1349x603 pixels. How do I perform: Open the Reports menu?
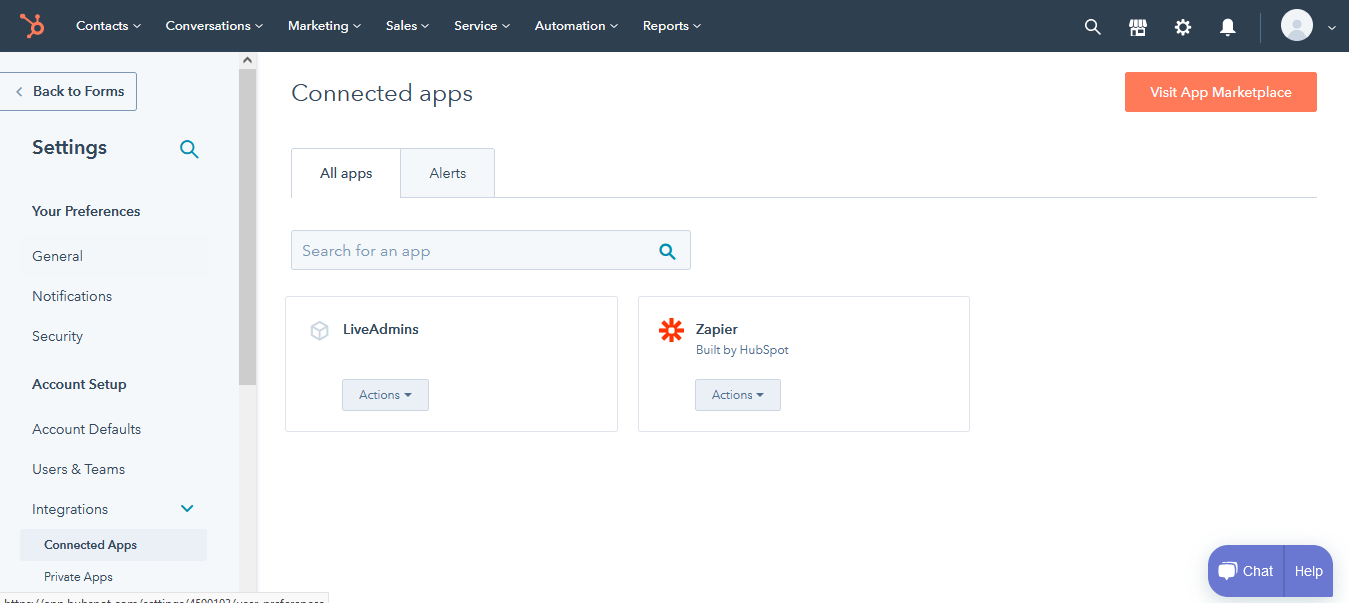[x=671, y=26]
